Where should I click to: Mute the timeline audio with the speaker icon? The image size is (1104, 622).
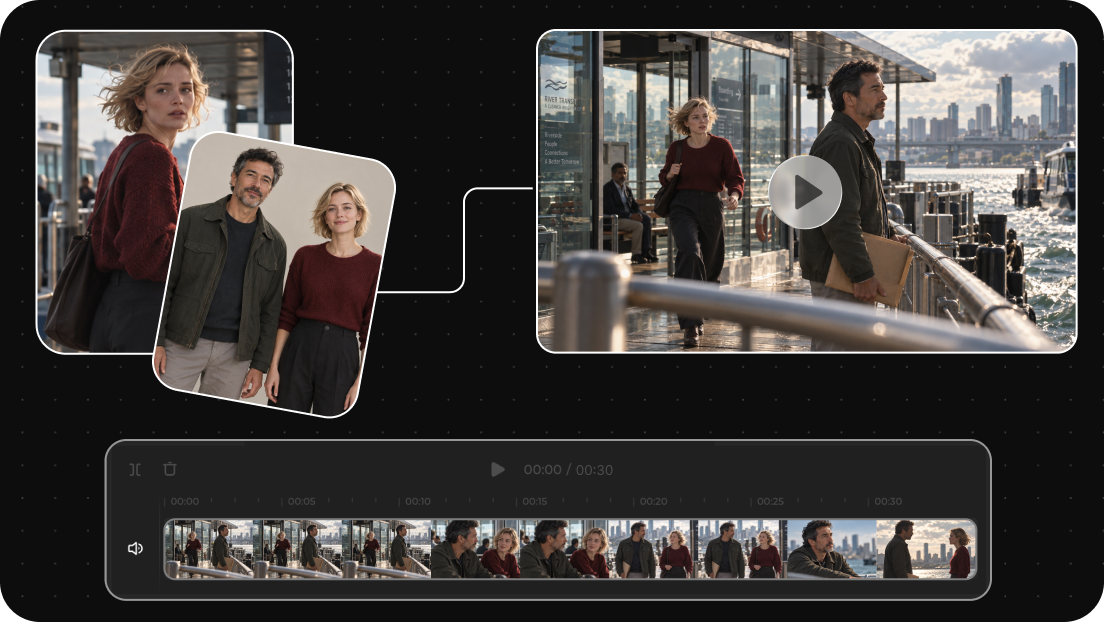point(135,548)
